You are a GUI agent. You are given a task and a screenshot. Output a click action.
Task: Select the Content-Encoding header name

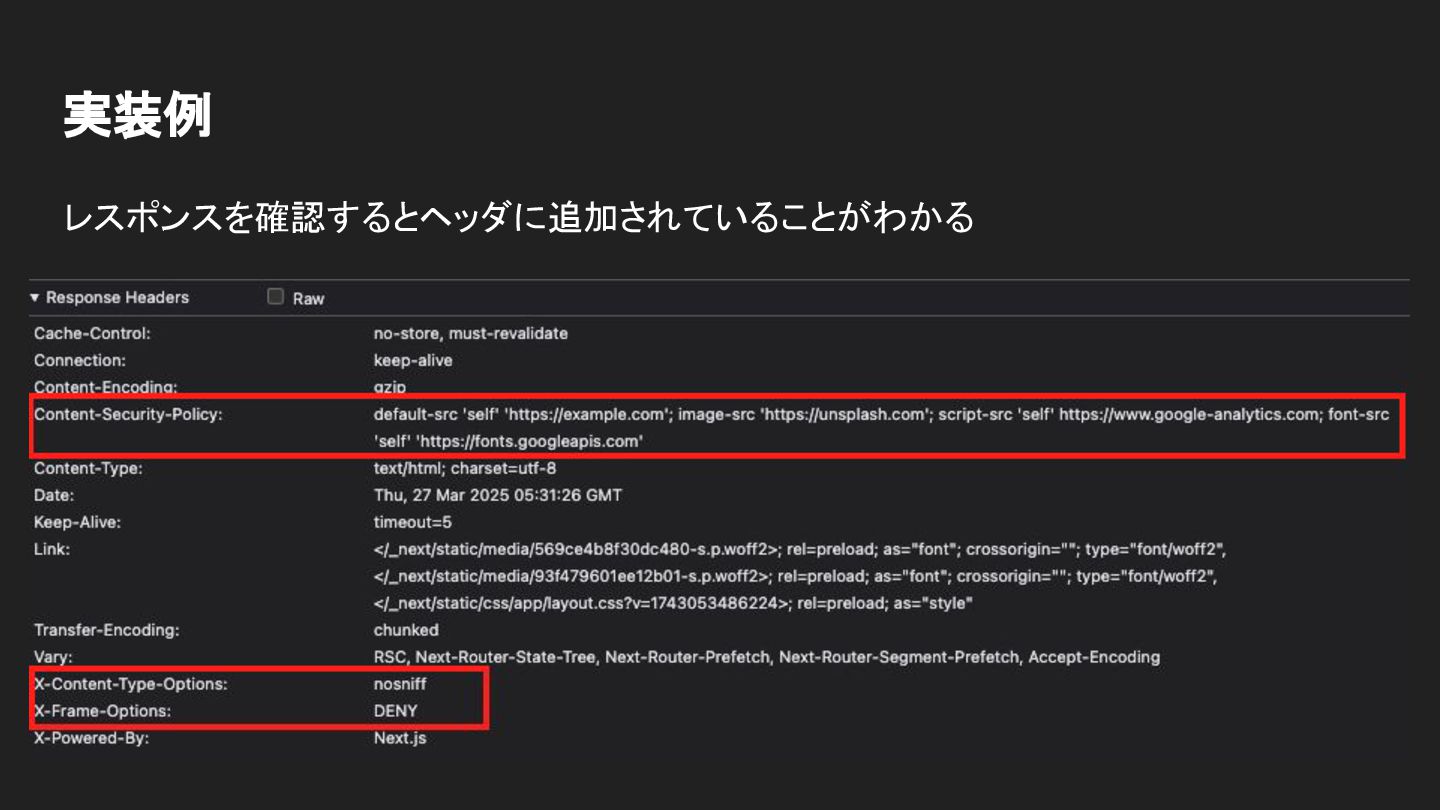pos(105,386)
